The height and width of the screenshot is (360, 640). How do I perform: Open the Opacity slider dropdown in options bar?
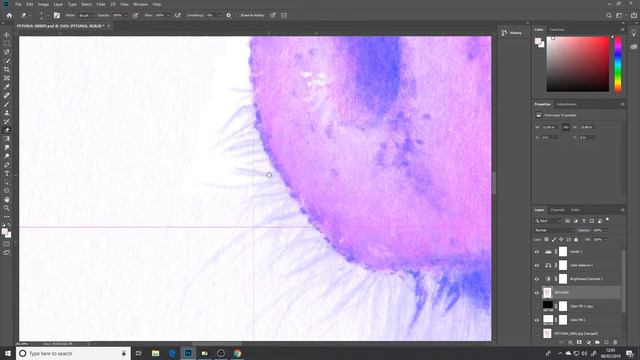pos(126,15)
